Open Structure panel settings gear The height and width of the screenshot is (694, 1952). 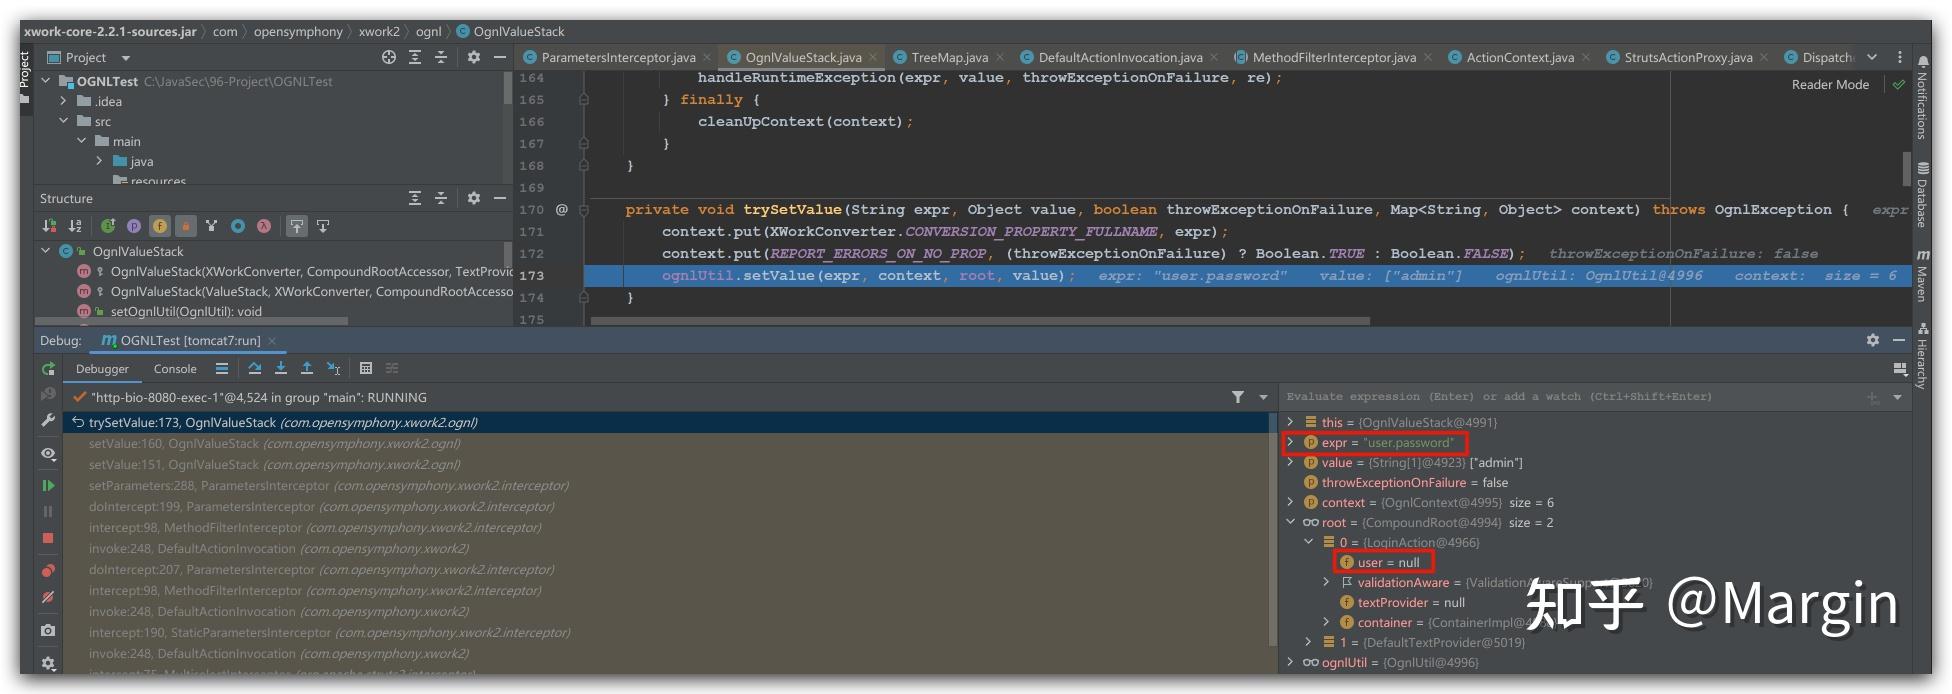coord(474,199)
